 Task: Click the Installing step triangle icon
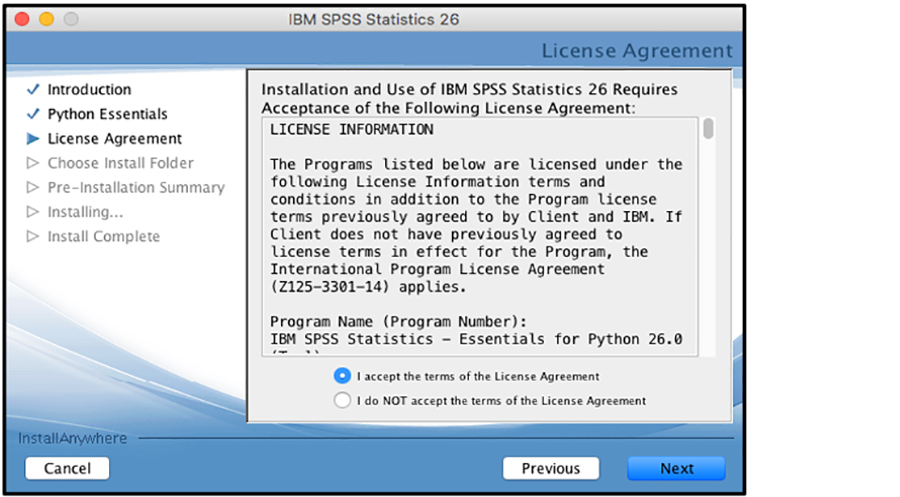(33, 212)
